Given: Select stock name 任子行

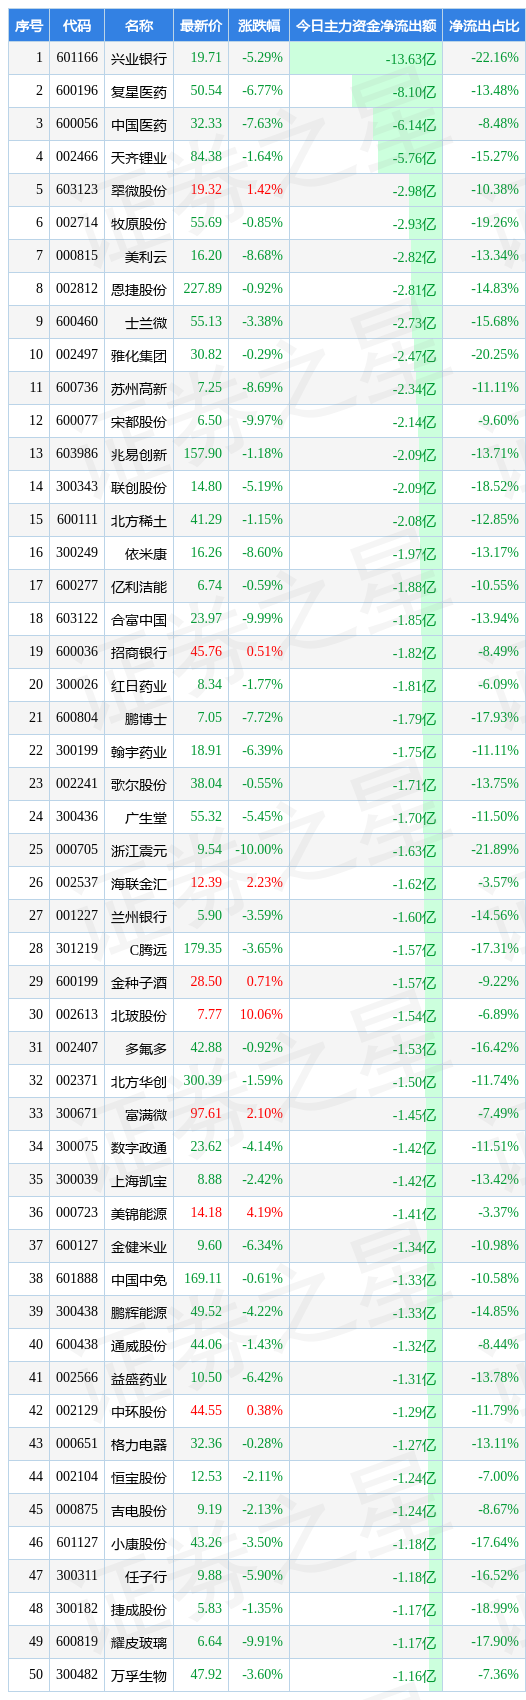Looking at the screenshot, I should 146,1577.
